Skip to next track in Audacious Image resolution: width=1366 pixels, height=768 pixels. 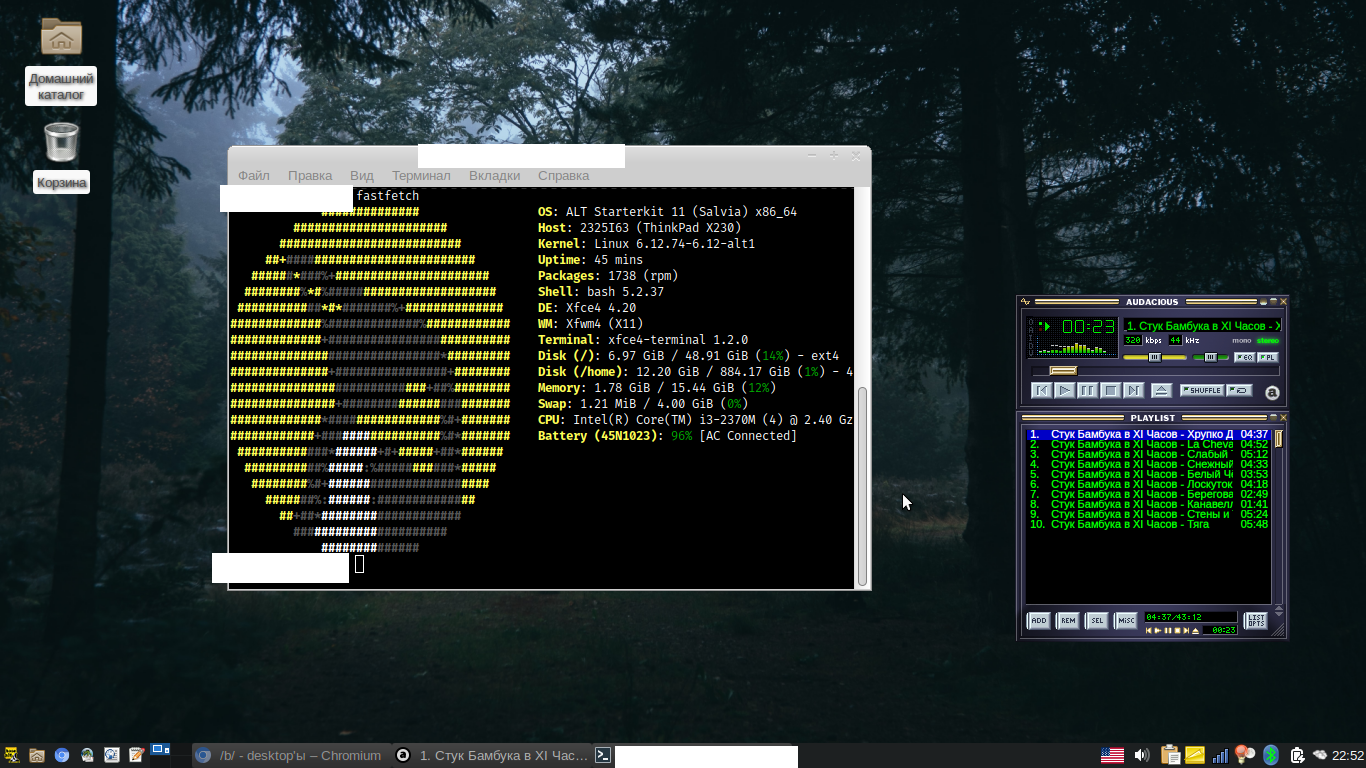1133,391
